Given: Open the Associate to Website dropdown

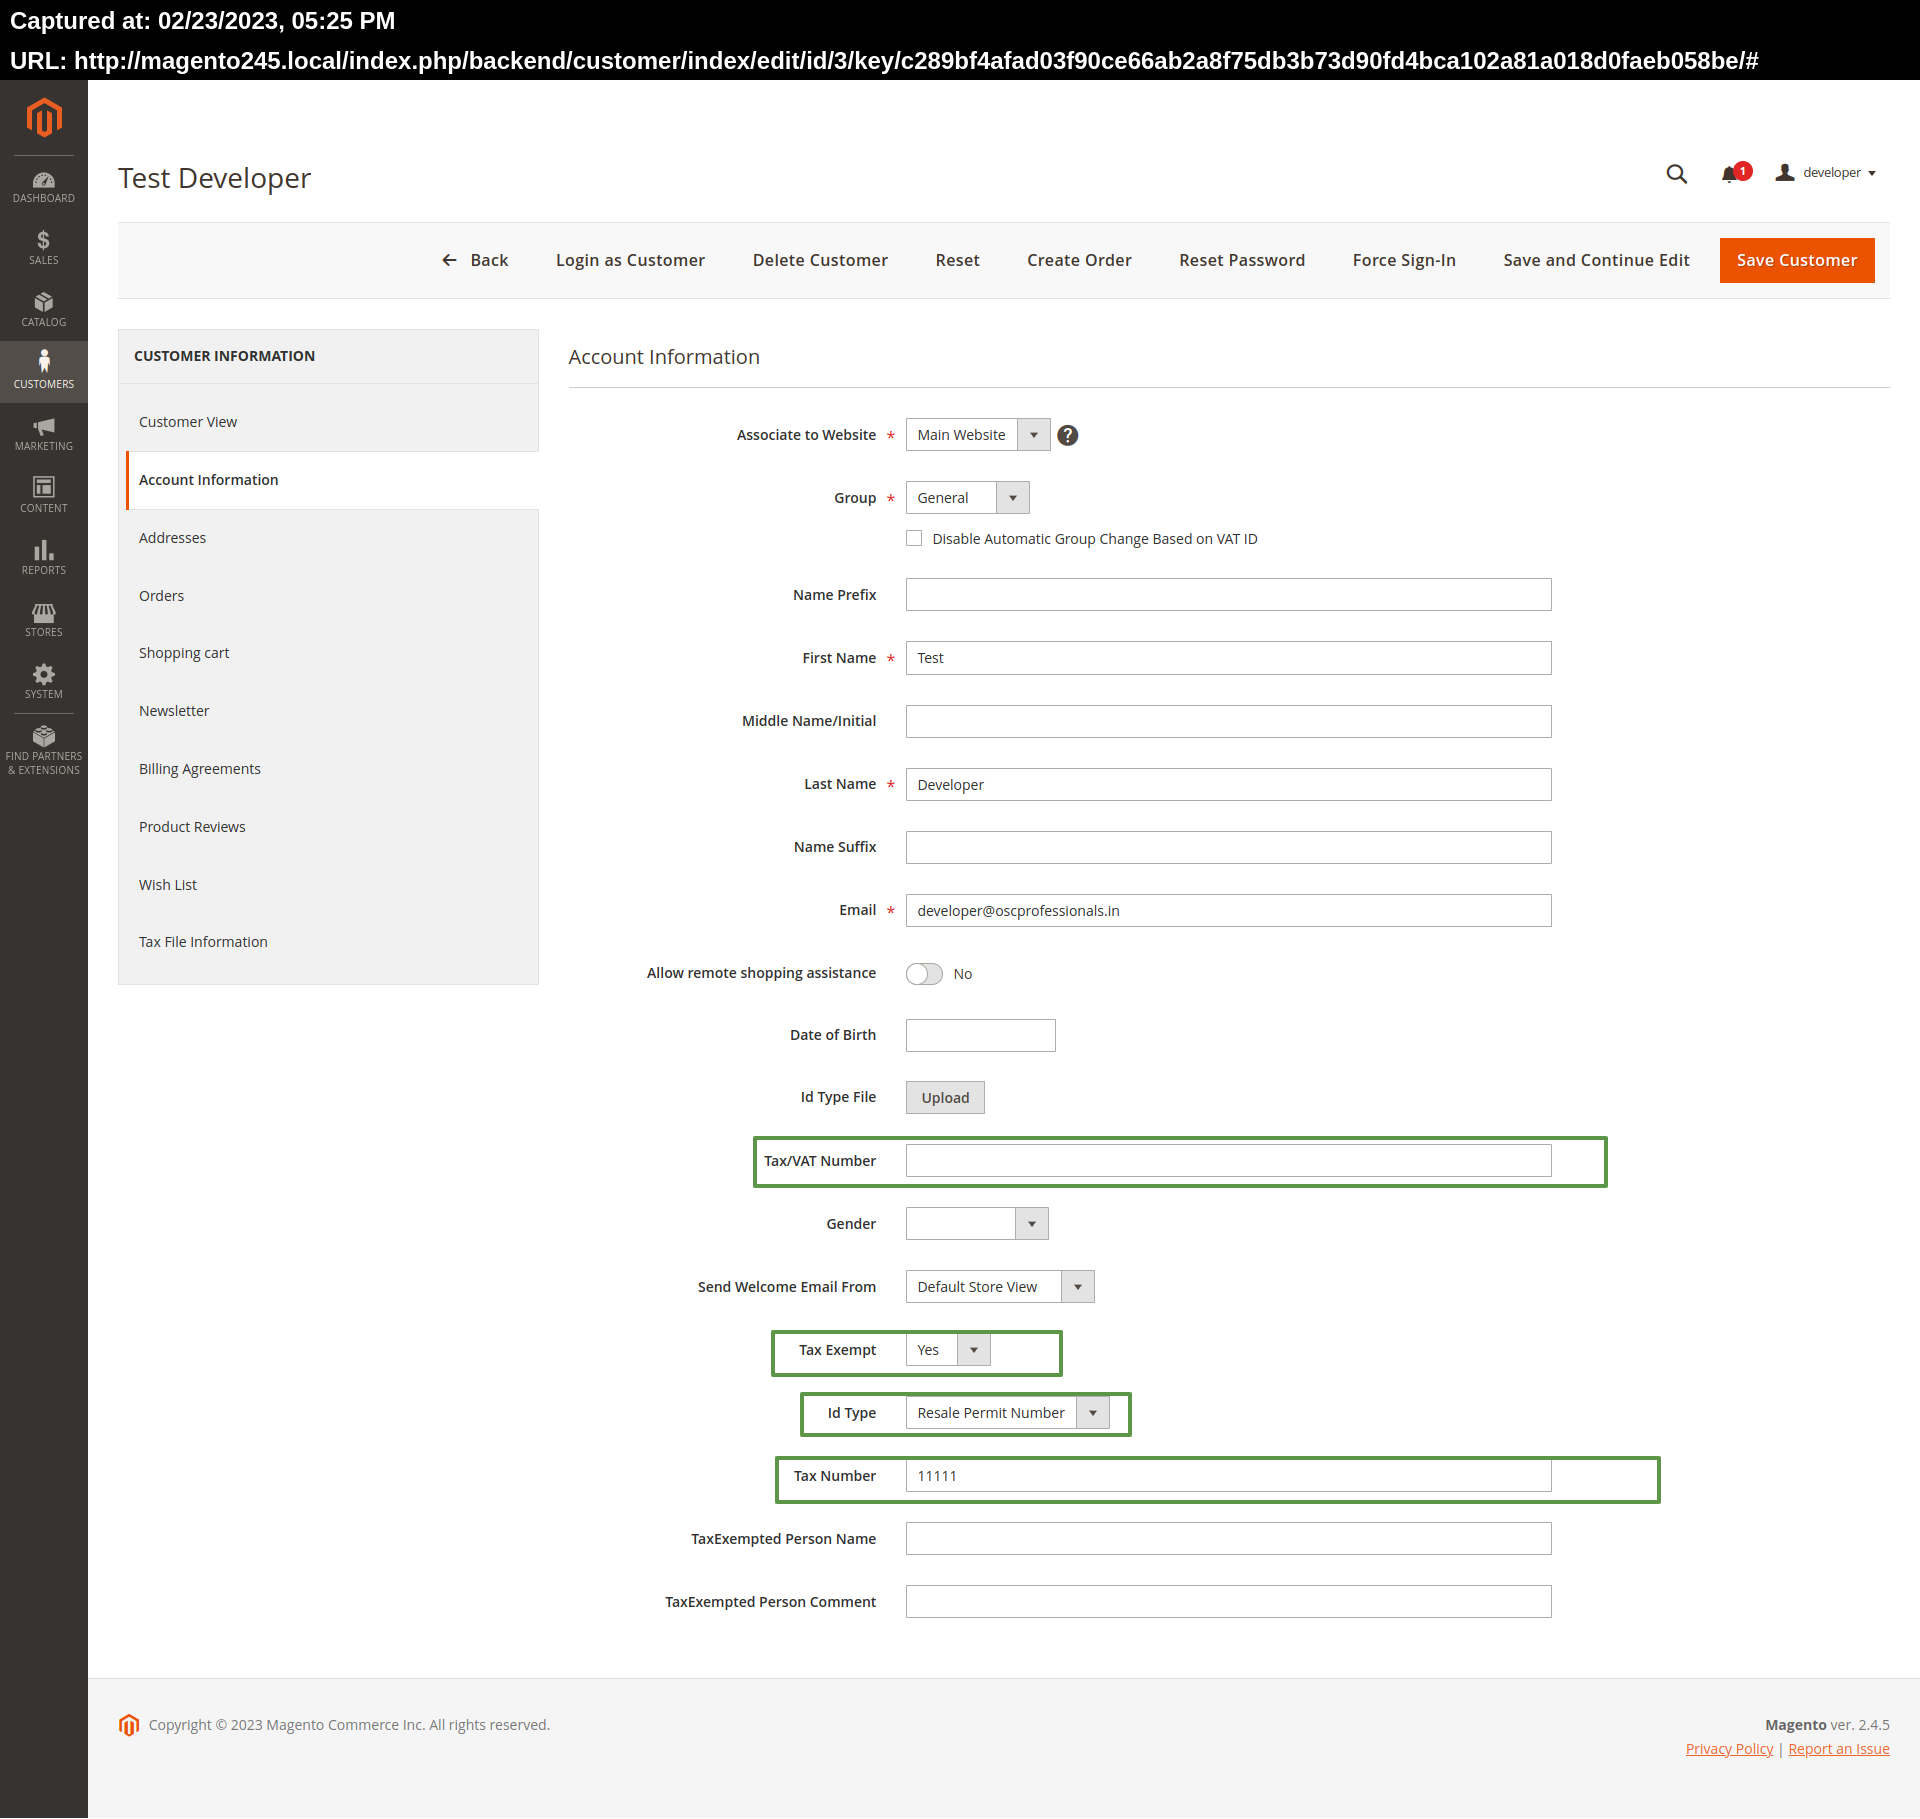Looking at the screenshot, I should [1033, 434].
